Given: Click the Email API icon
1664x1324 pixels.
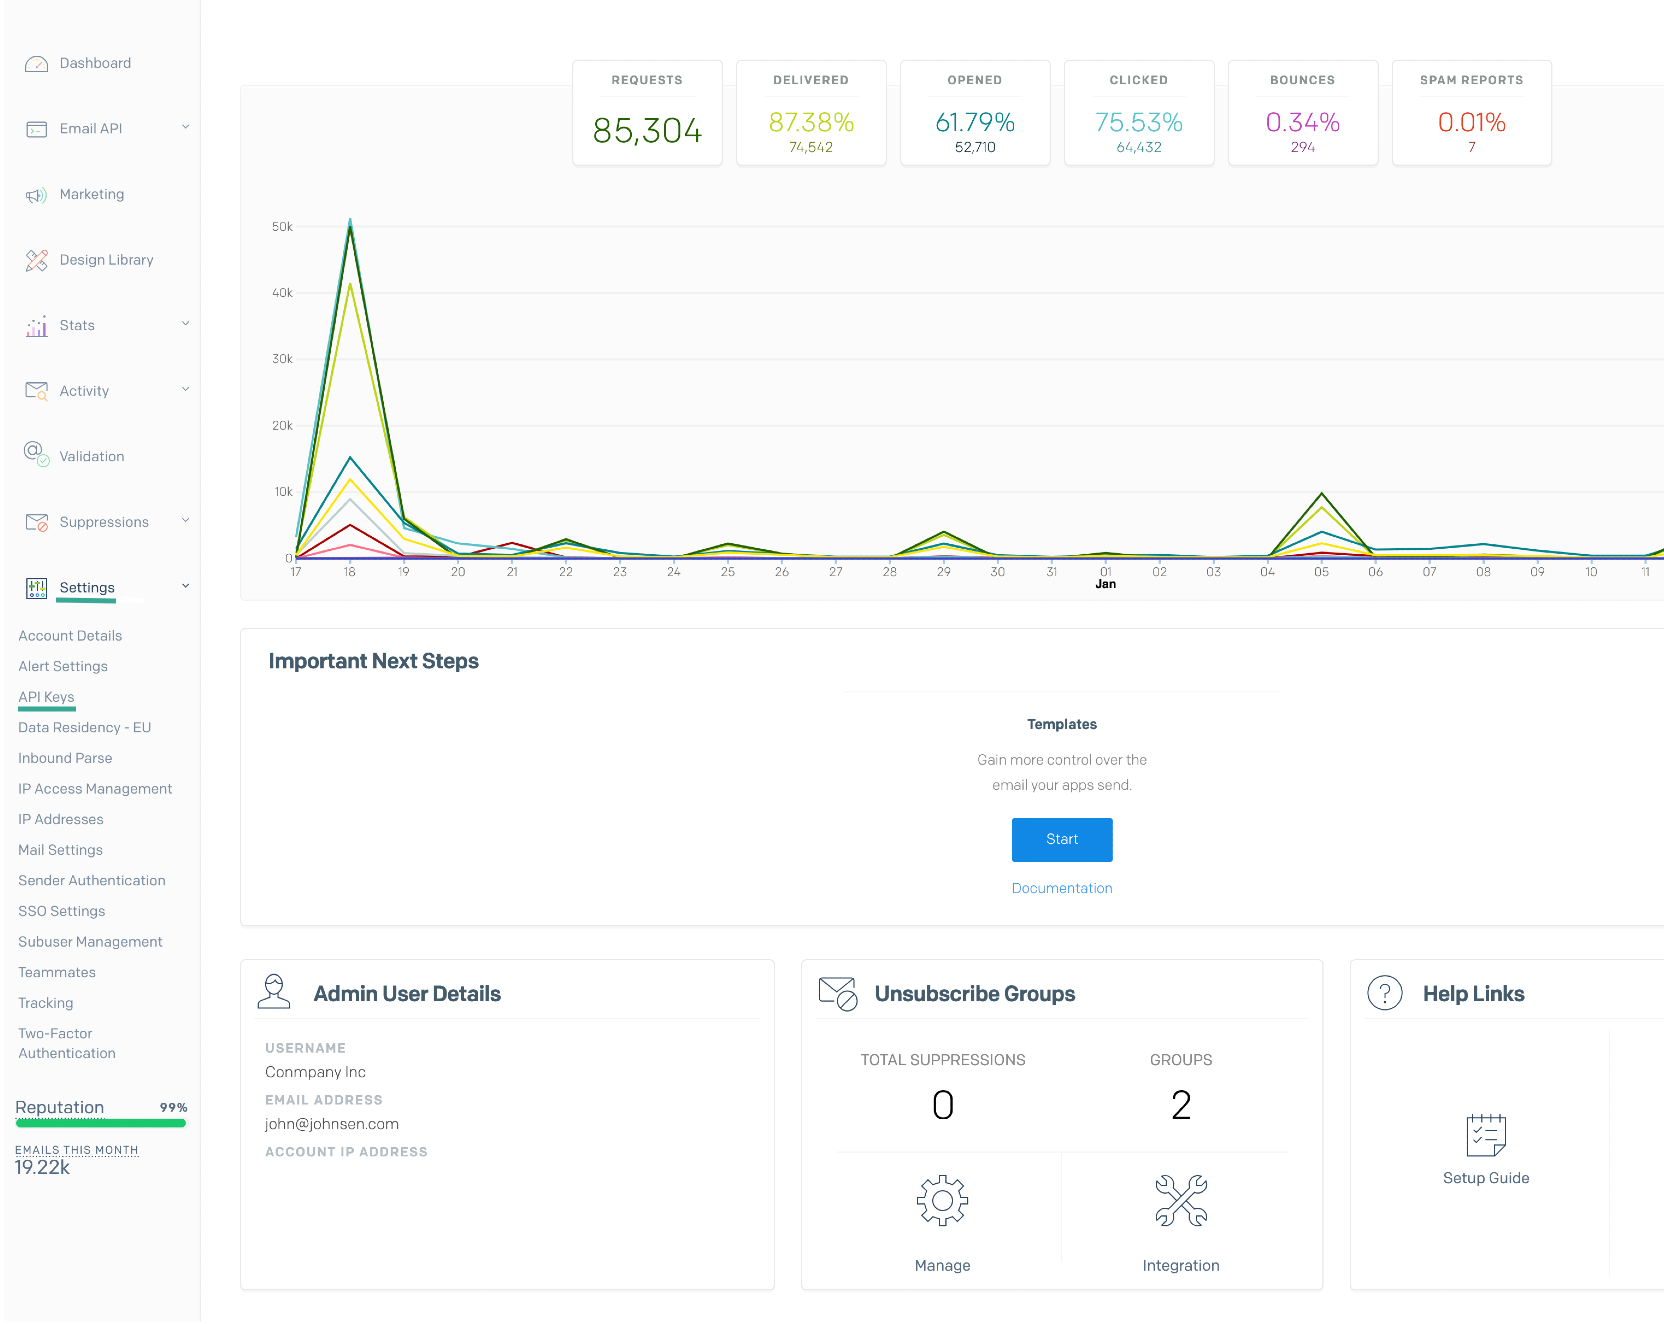Looking at the screenshot, I should click(x=37, y=129).
